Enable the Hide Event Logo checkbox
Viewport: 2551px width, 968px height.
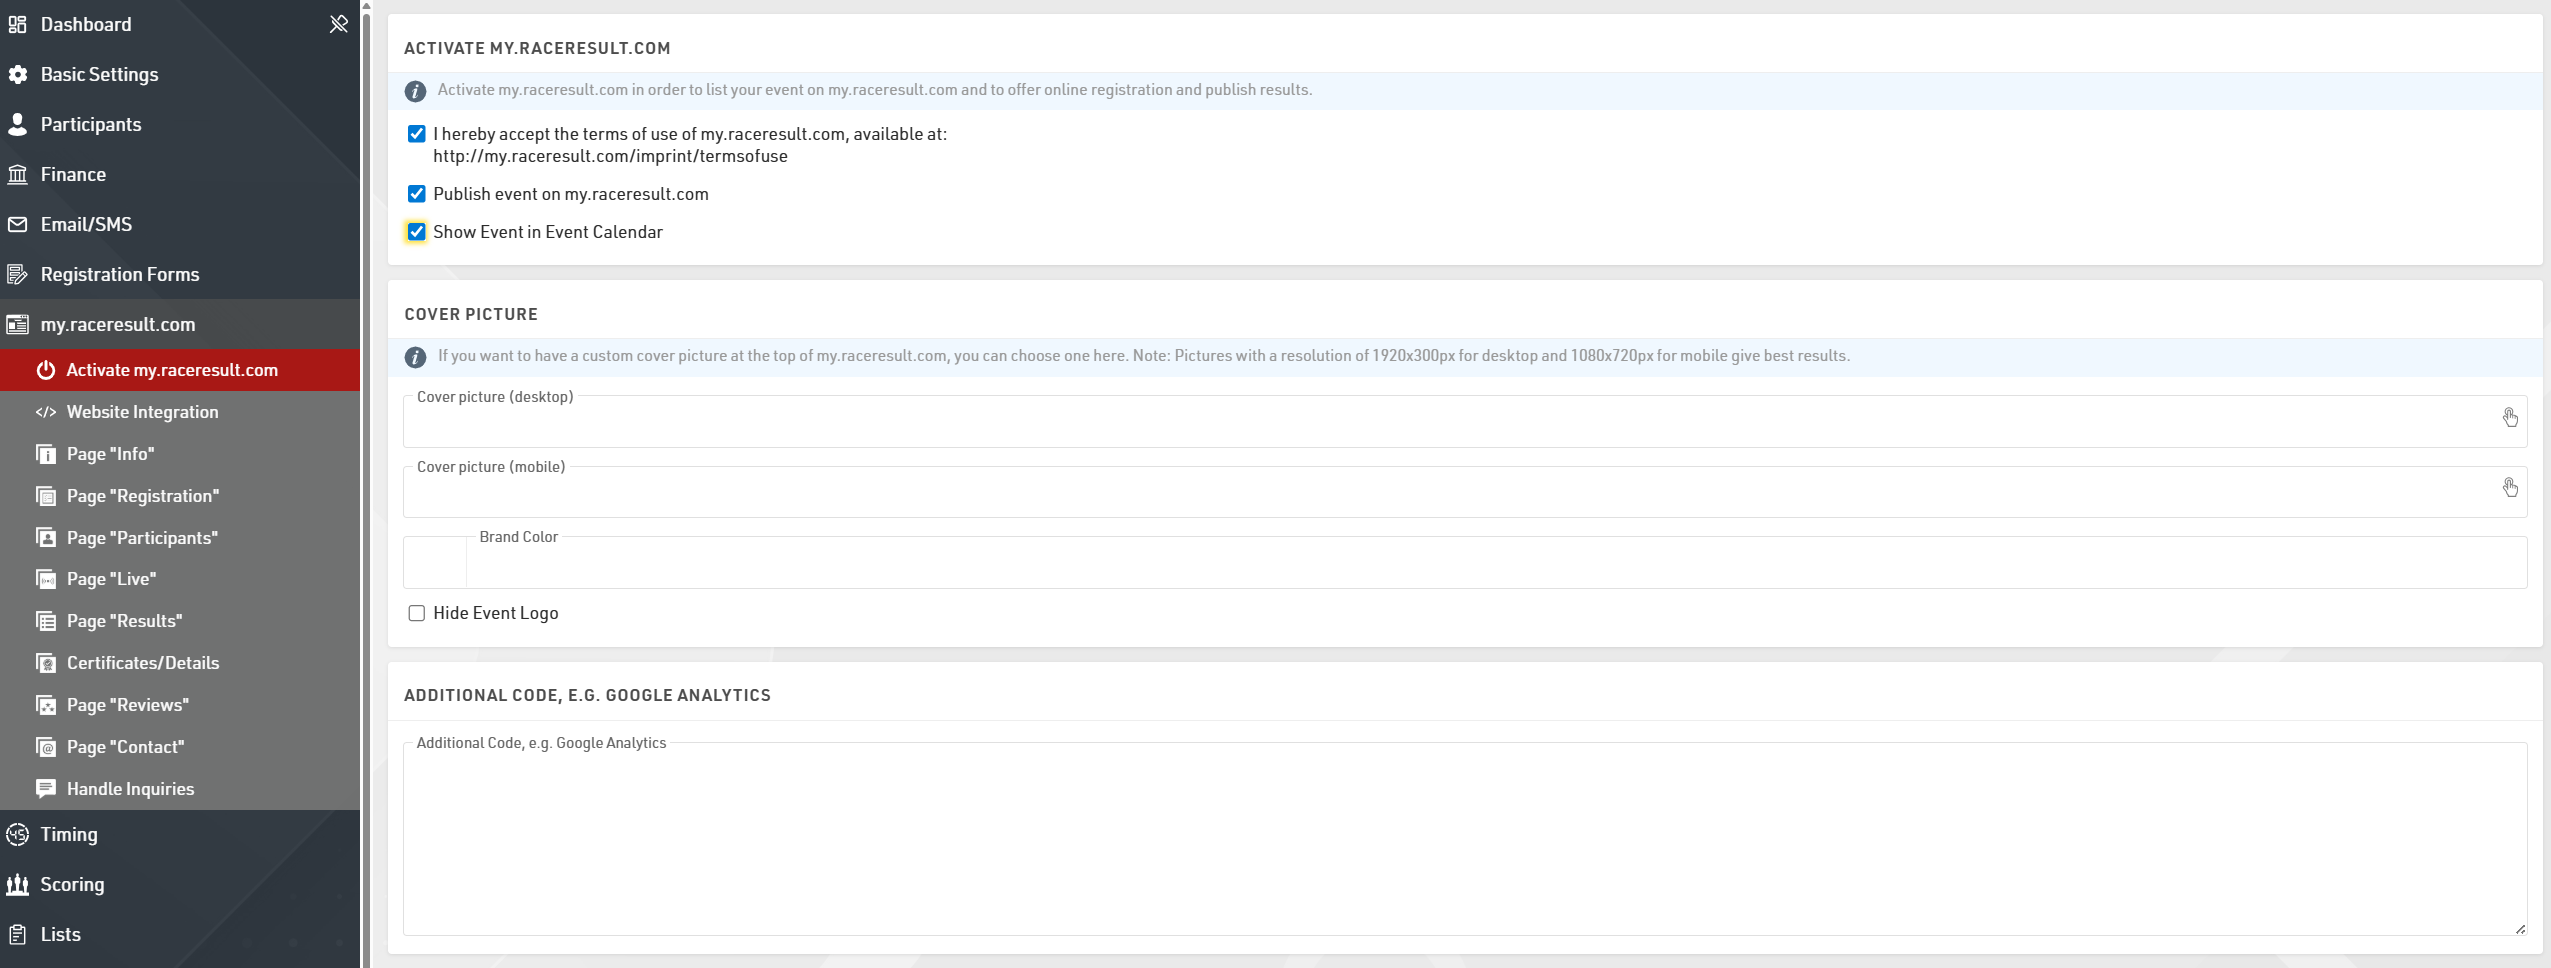click(417, 613)
